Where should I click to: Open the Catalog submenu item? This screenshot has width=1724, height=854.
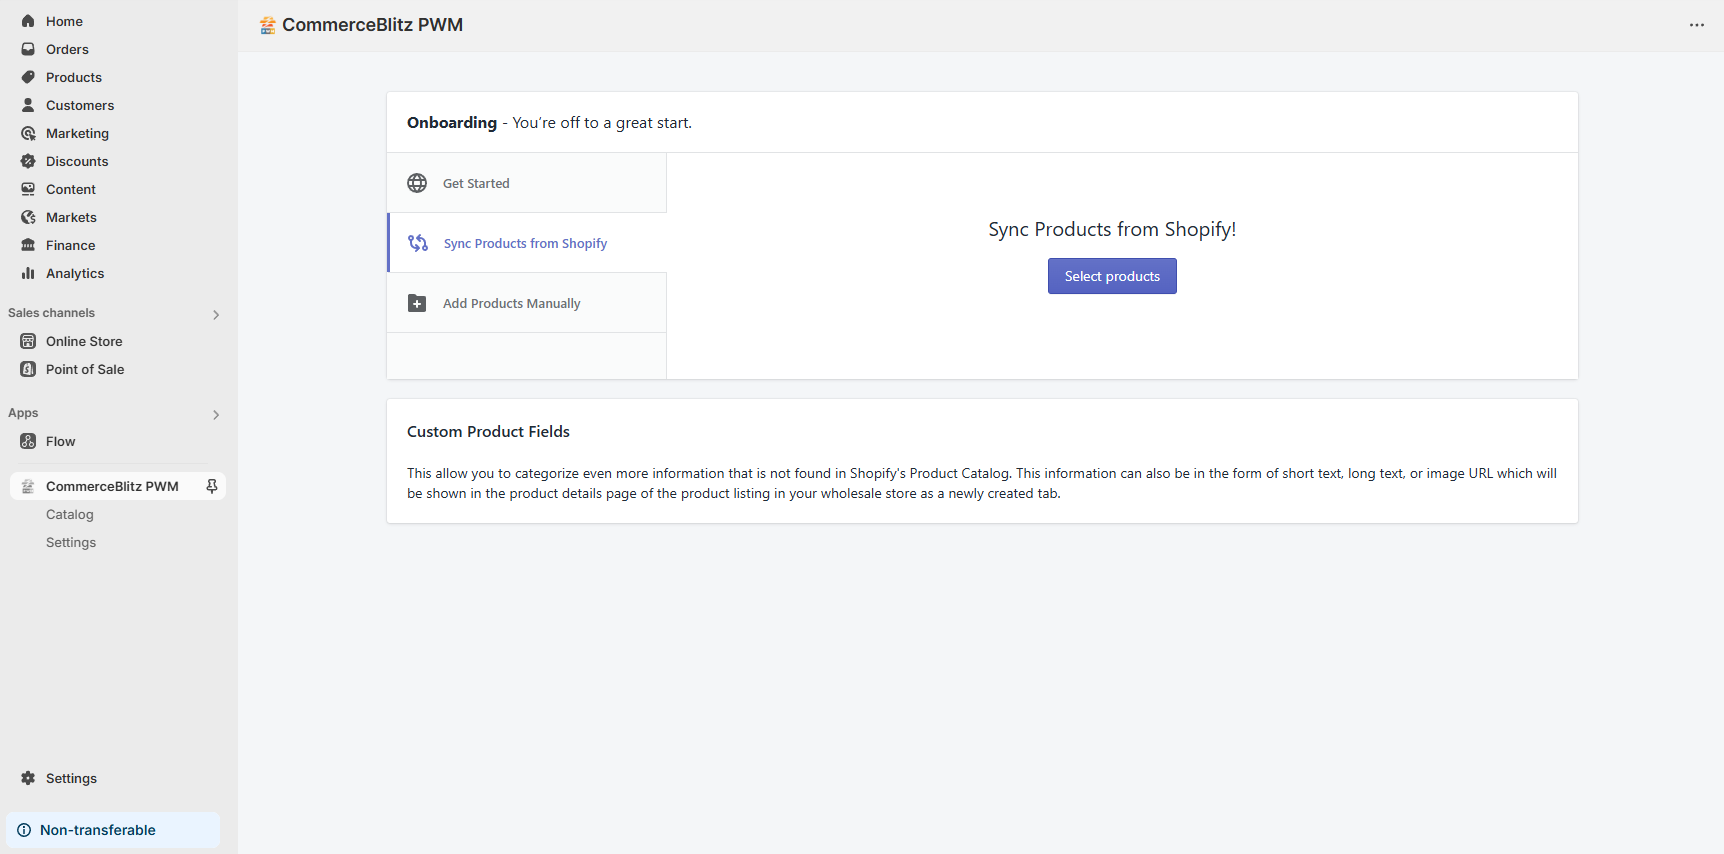70,514
